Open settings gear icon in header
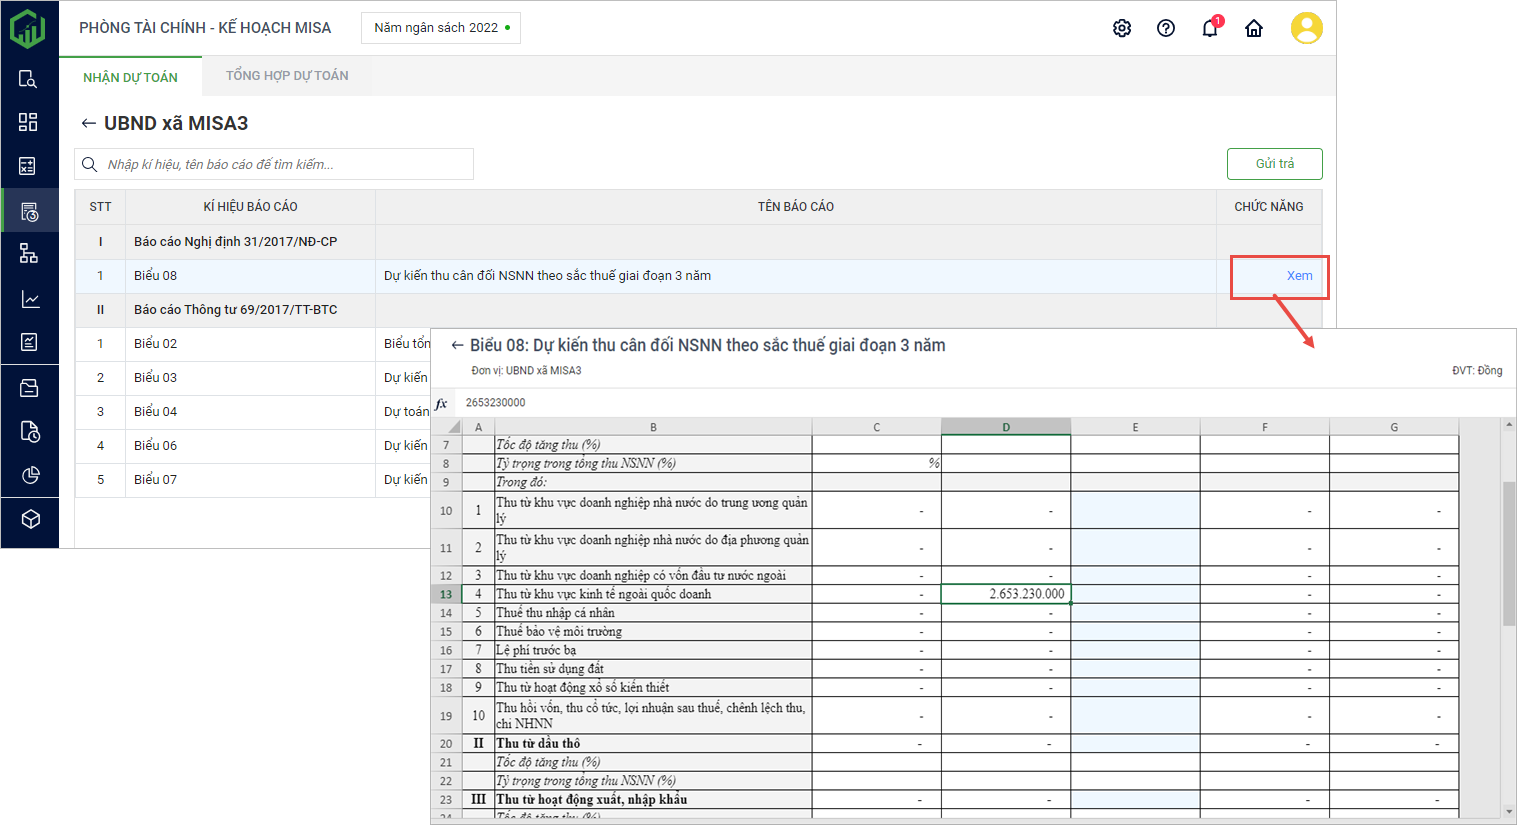The width and height of the screenshot is (1522, 833). [x=1122, y=28]
